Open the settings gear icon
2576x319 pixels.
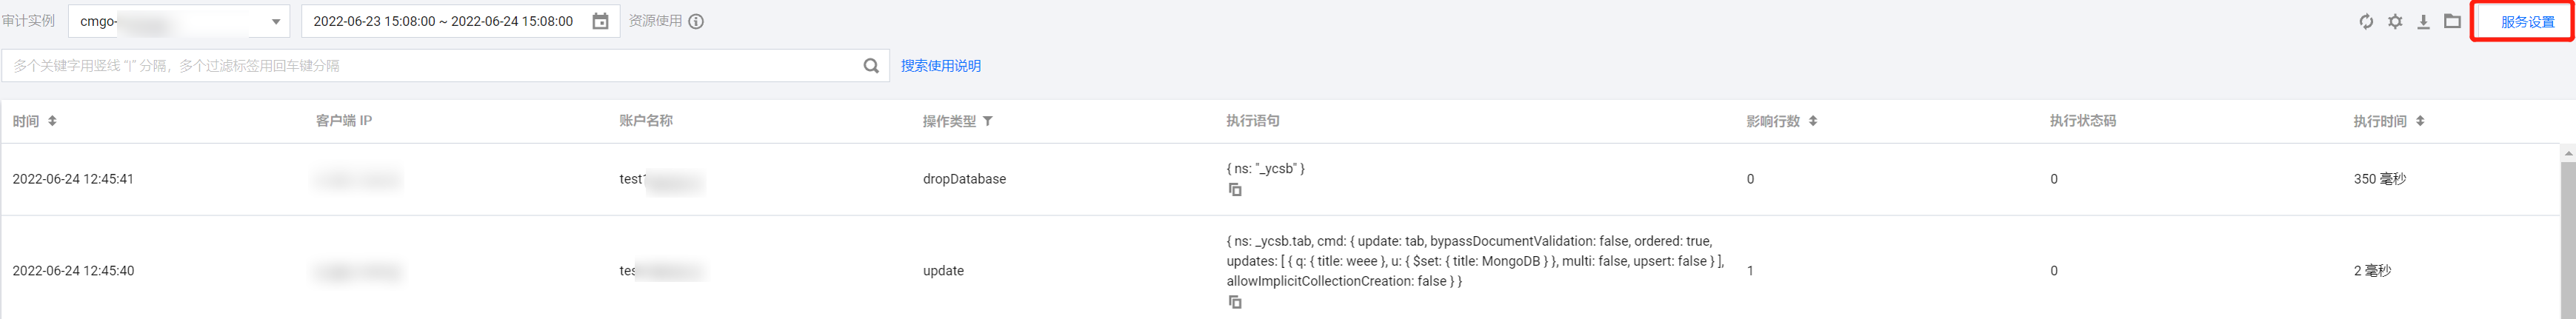(x=2395, y=21)
